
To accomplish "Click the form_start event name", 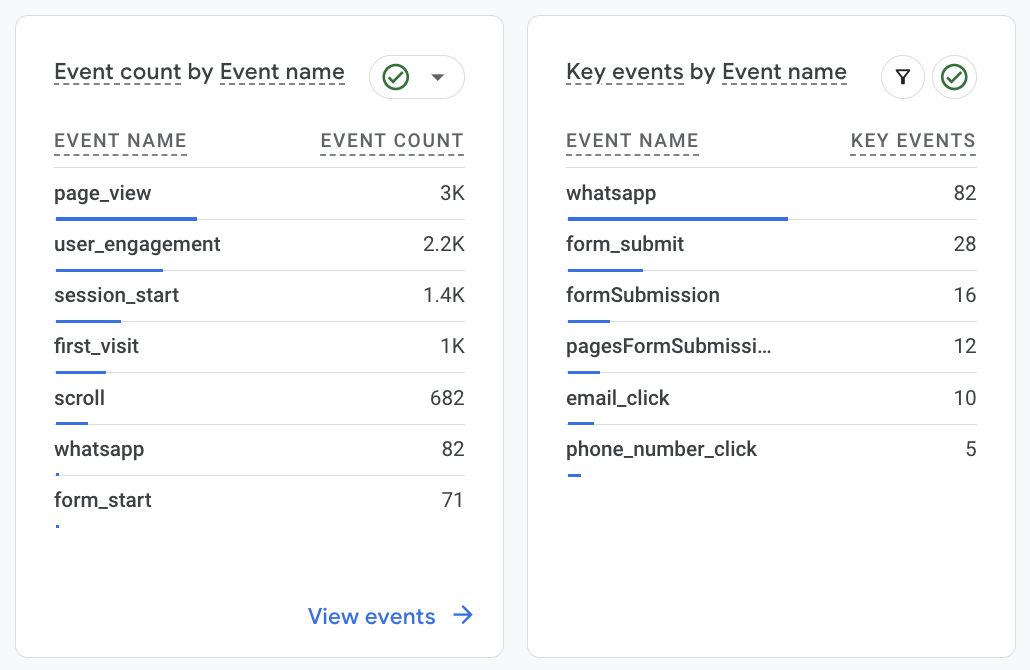I will (x=103, y=499).
